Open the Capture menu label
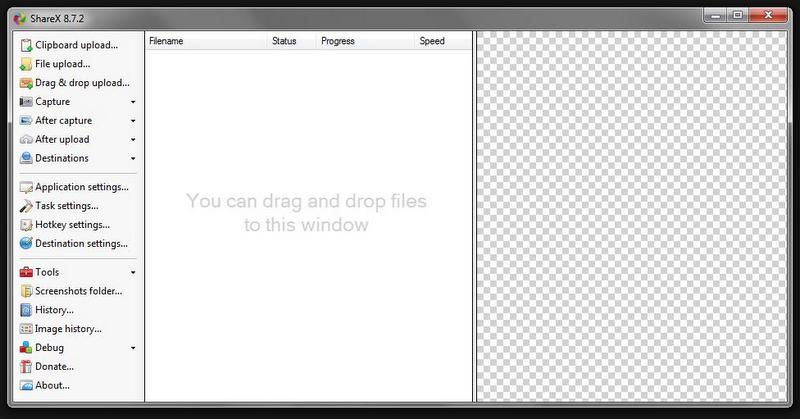The height and width of the screenshot is (419, 800). tap(53, 102)
